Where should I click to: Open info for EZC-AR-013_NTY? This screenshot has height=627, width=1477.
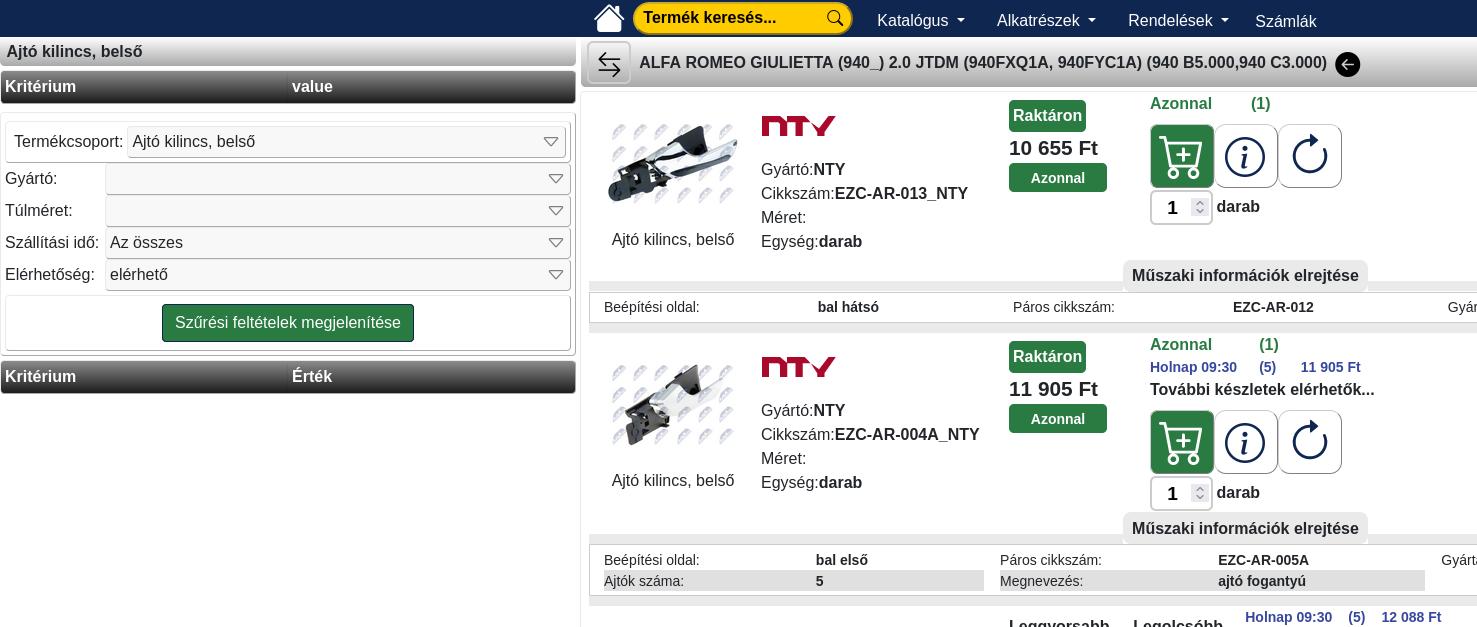1245,156
